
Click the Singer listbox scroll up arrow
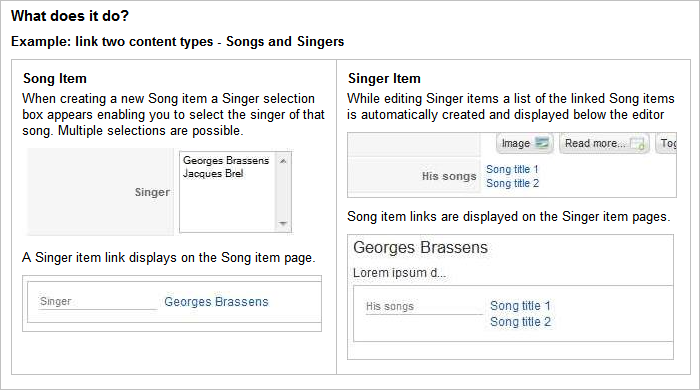point(283,161)
